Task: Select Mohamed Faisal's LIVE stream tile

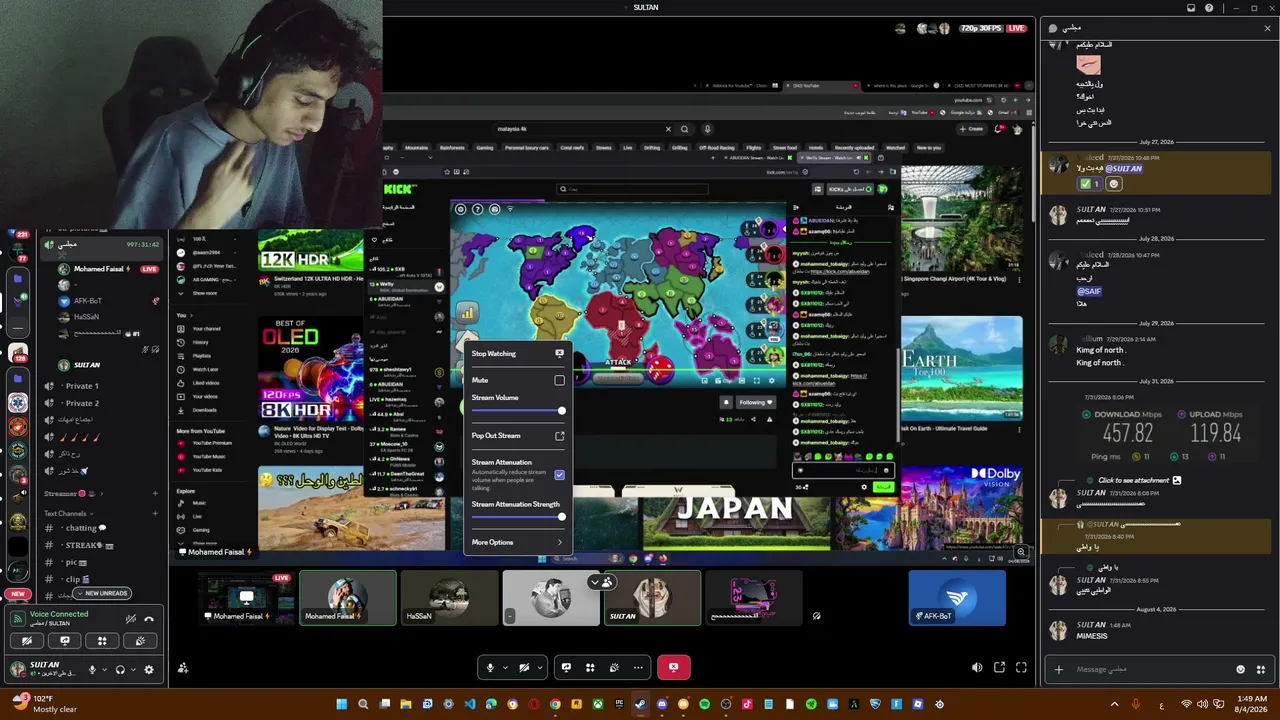Action: click(x=246, y=598)
